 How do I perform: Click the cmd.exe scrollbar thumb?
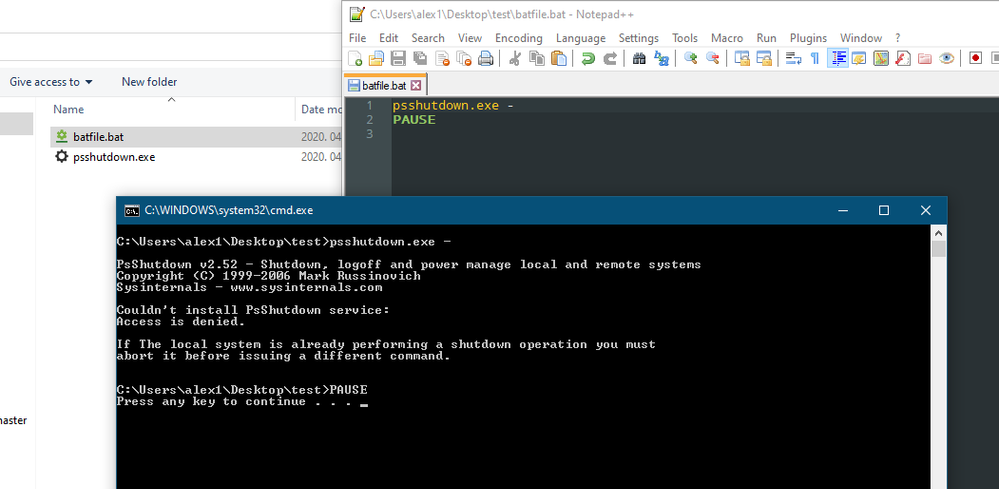938,249
